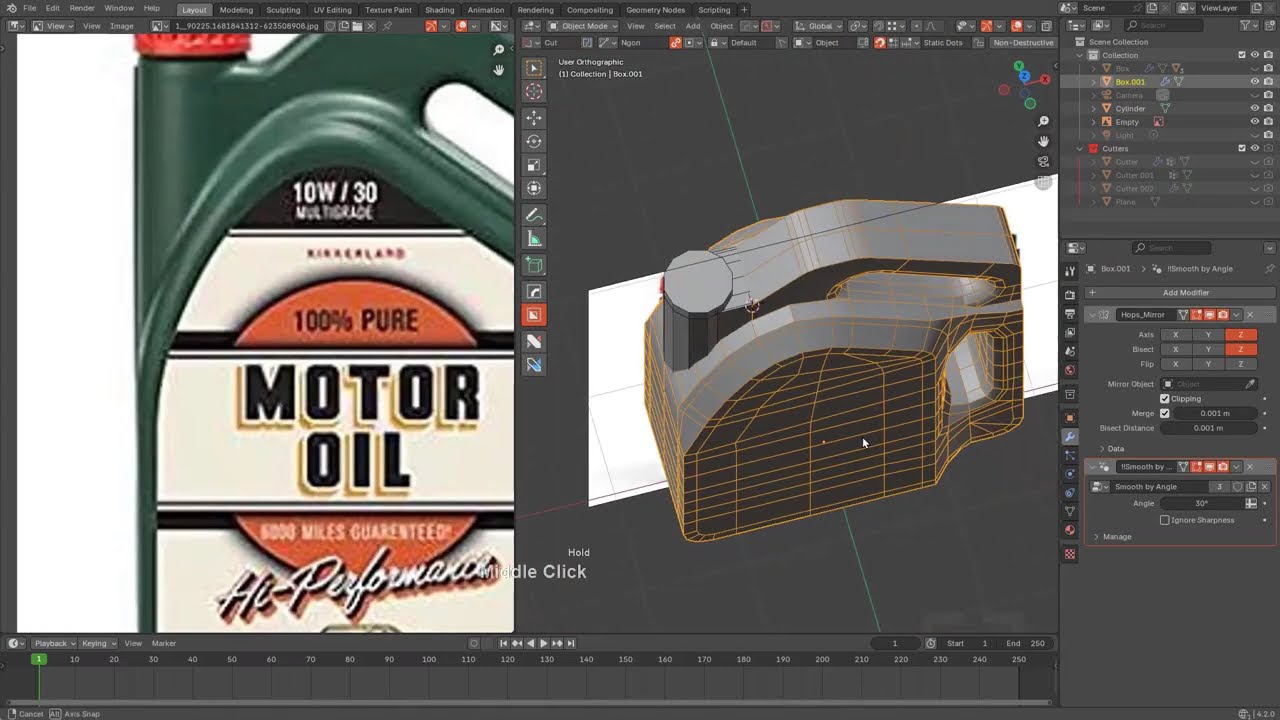Screen dimensions: 1280x720
Task: Select the Cursor tool
Action: (534, 92)
